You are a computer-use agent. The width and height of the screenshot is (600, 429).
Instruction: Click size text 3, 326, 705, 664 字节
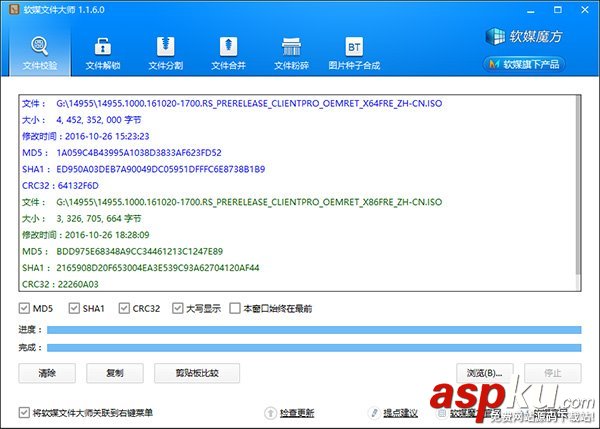pos(99,219)
